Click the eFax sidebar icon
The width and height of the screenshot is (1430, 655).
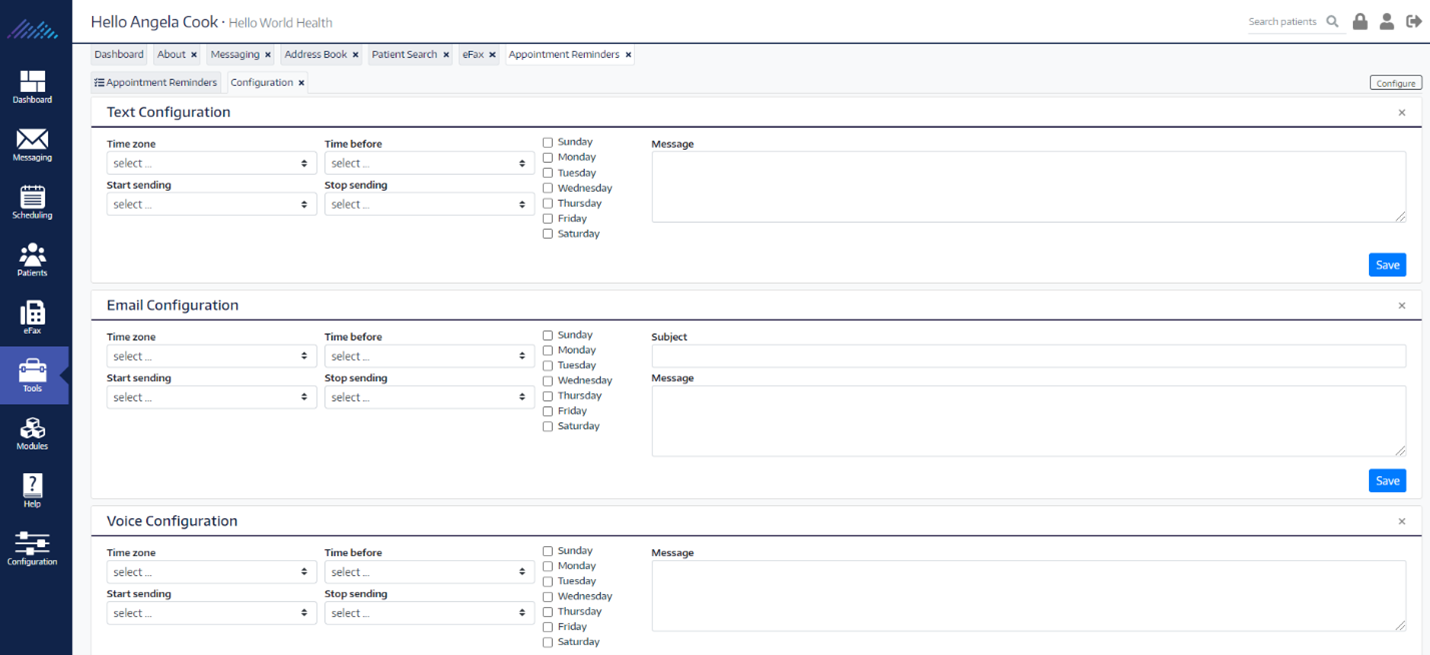pyautogui.click(x=32, y=317)
